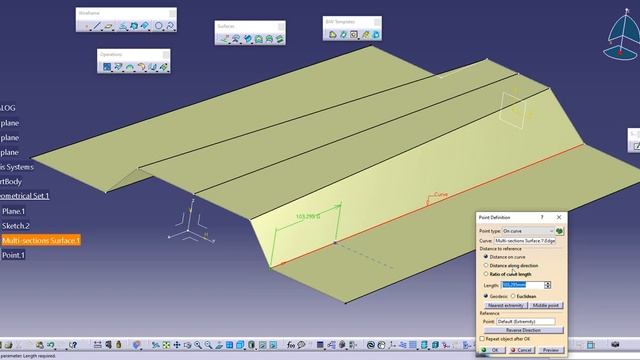Image resolution: width=640 pixels, height=360 pixels.
Task: Select the Intersection tool in Wireframe toolbar
Action: click(134, 26)
